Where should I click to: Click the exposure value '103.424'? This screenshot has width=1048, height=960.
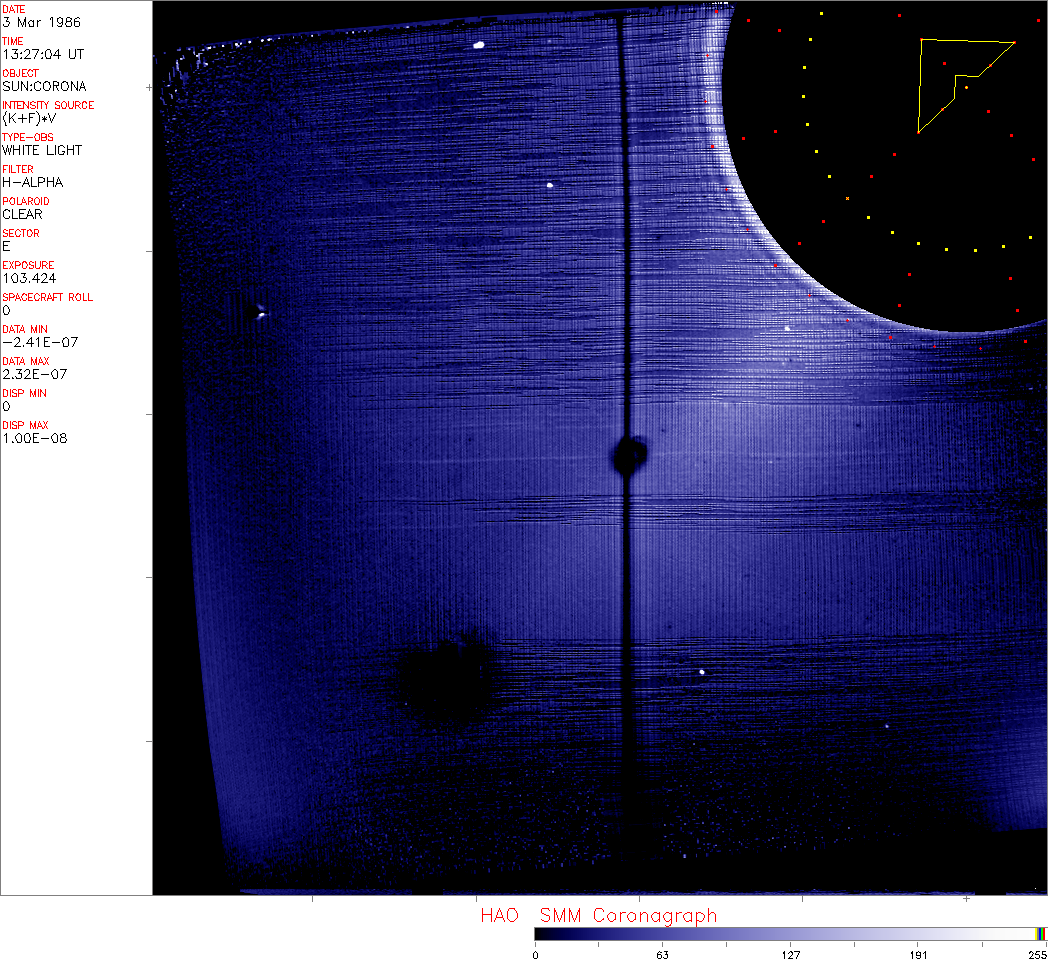click(29, 278)
